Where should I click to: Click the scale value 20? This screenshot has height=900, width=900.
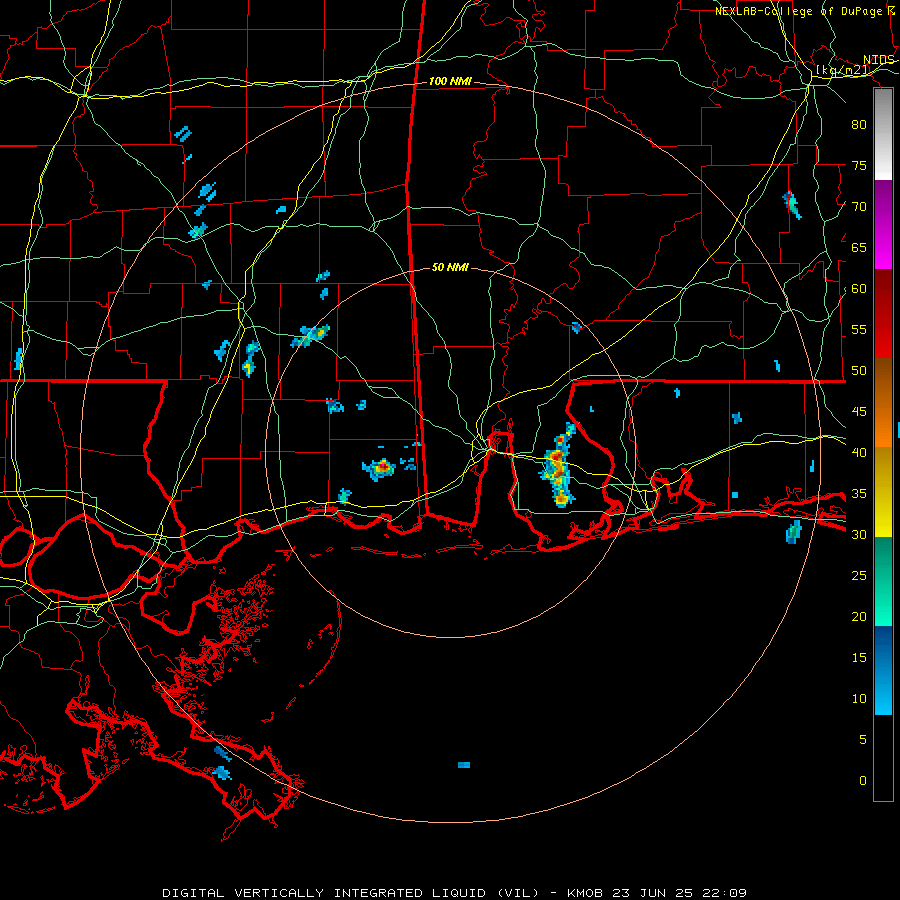coord(859,616)
